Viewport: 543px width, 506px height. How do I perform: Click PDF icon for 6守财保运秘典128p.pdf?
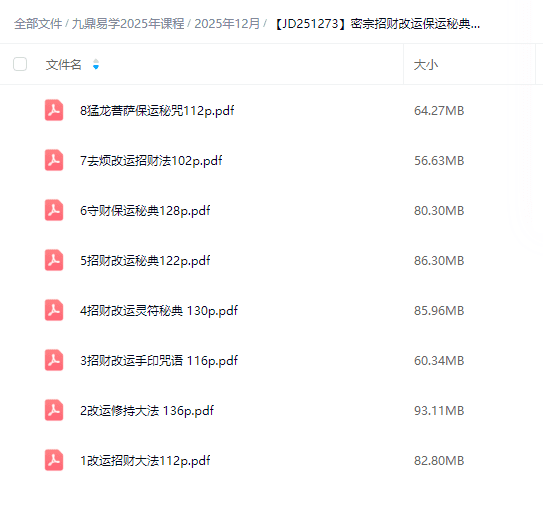coord(54,210)
